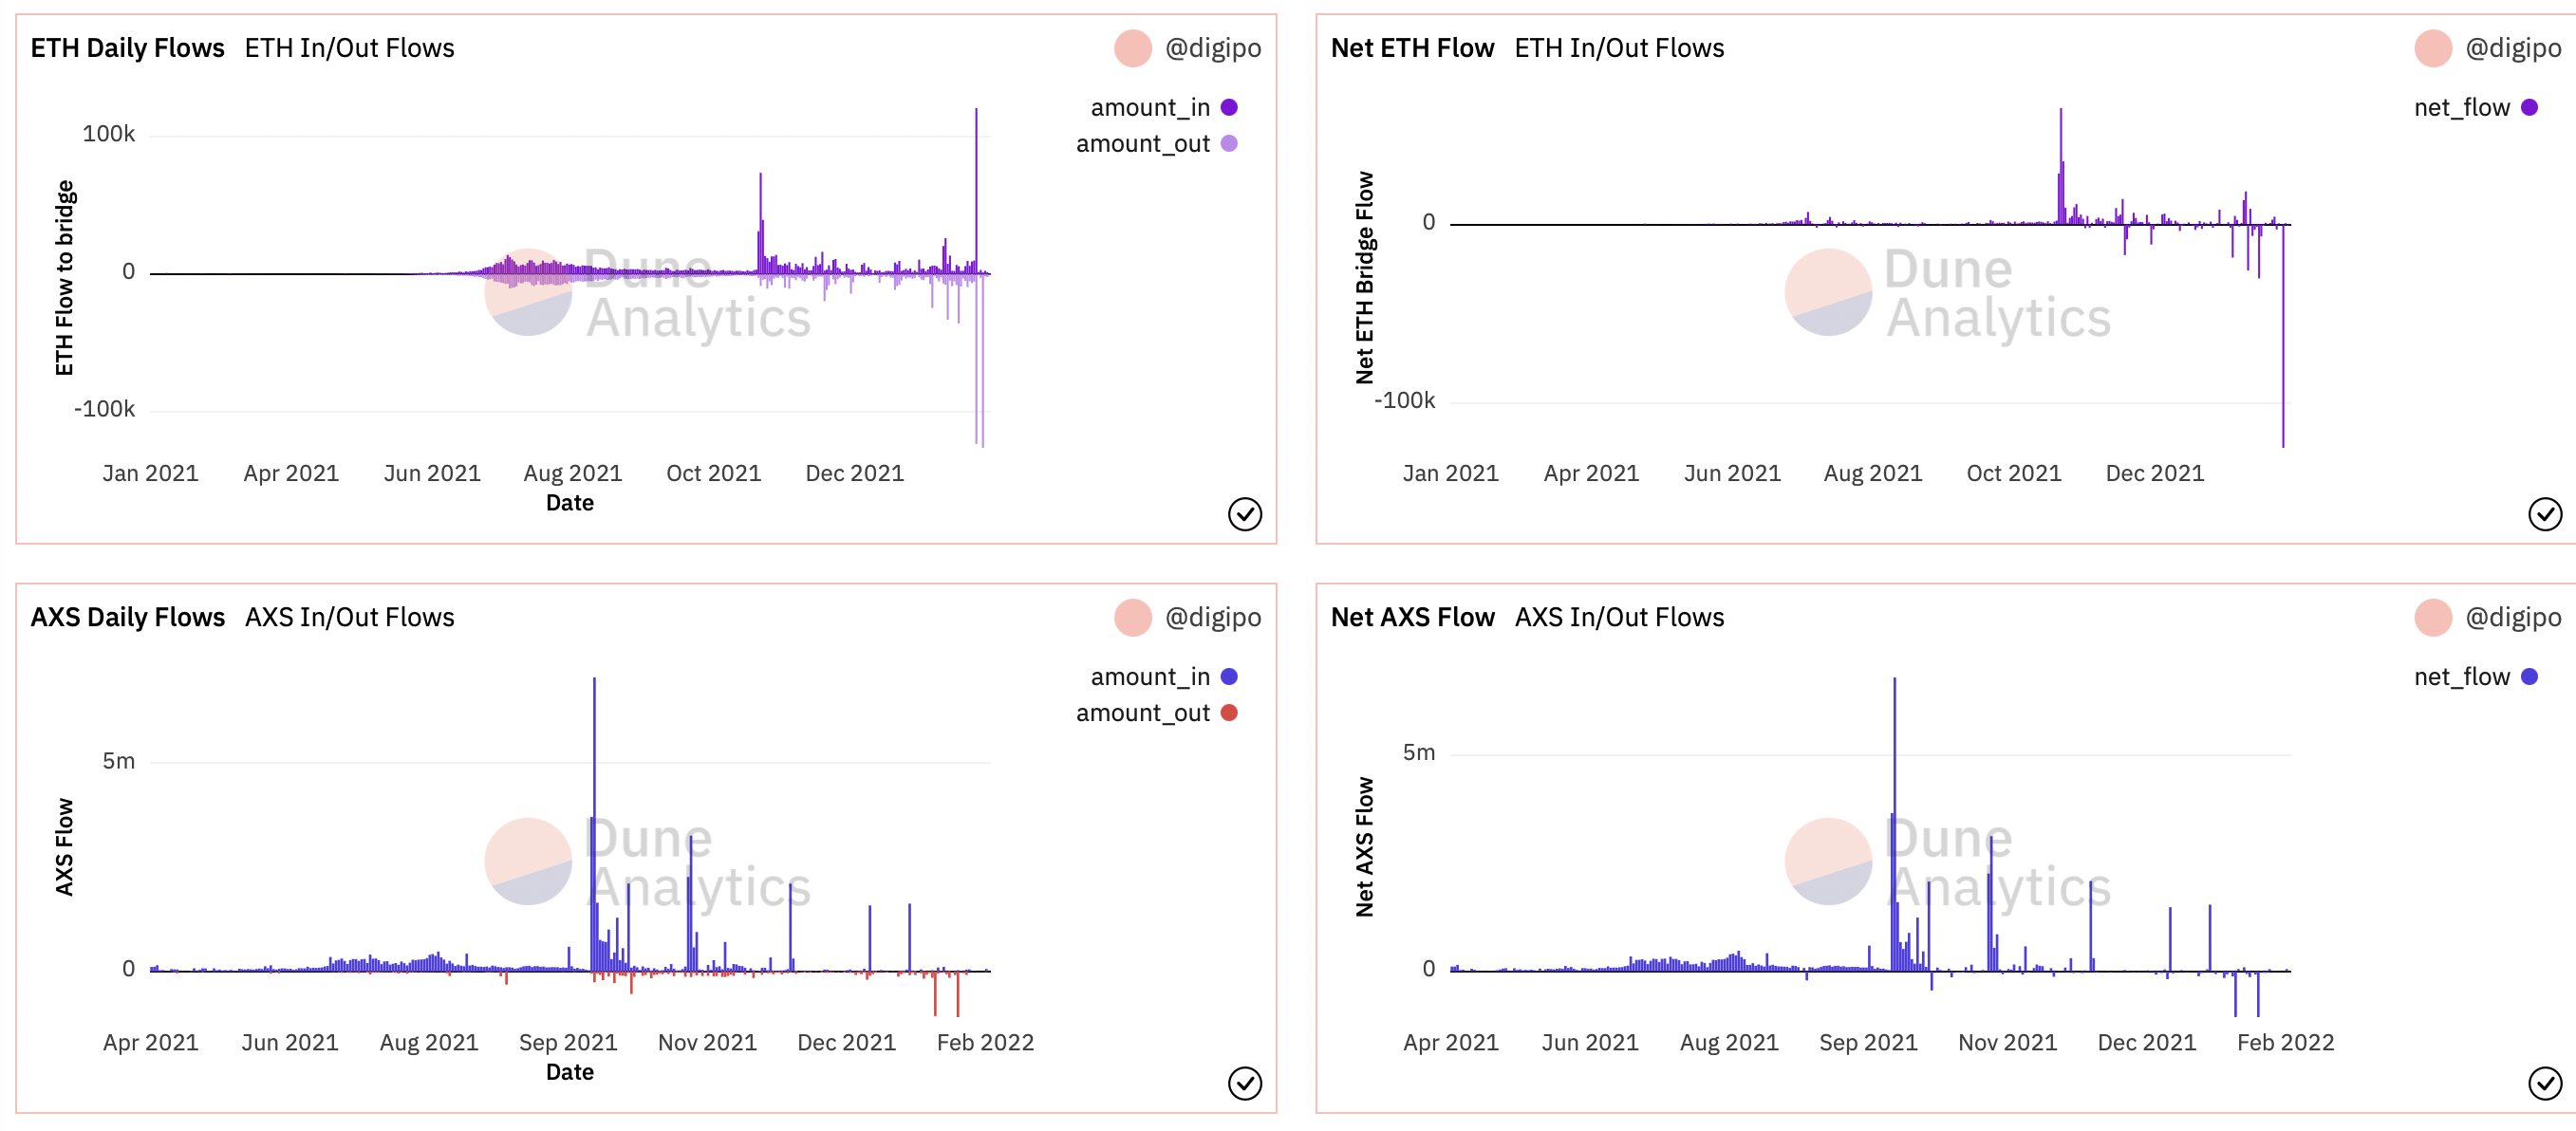Open @digipo profile link on Net AXS Flow
Screen dimensions: 2576x1131
(x=2513, y=617)
